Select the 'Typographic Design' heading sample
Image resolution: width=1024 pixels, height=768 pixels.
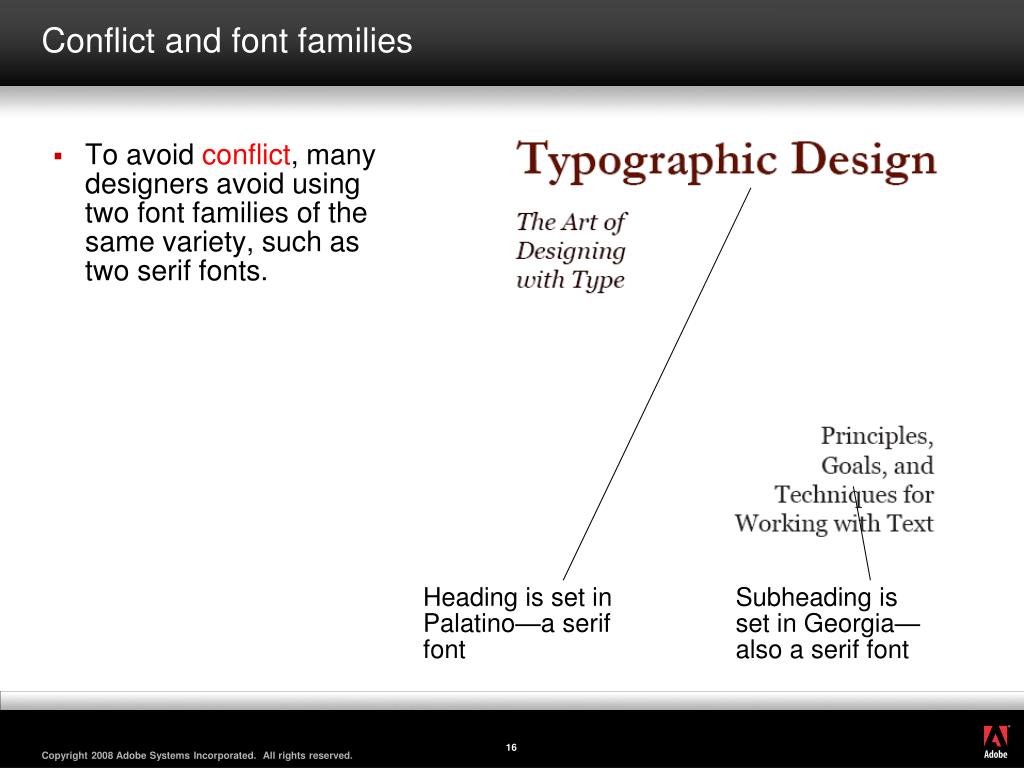point(726,161)
